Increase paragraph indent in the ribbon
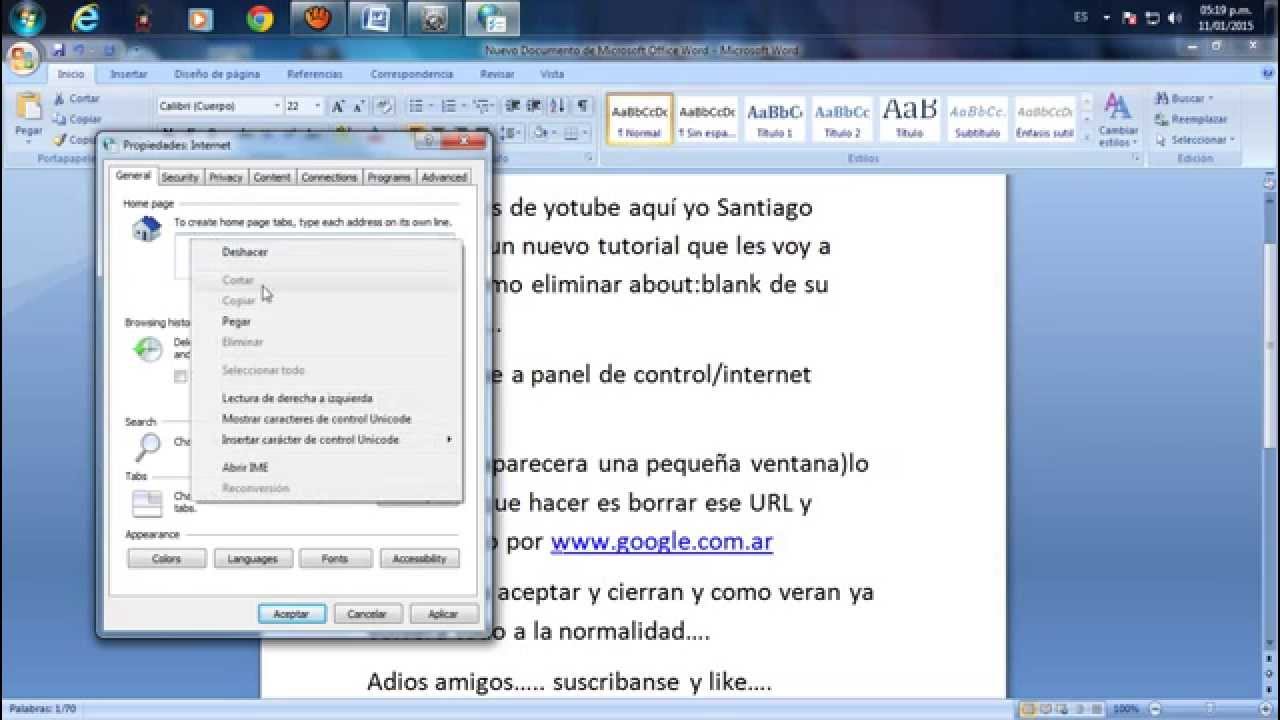This screenshot has height=720, width=1280. tap(534, 106)
